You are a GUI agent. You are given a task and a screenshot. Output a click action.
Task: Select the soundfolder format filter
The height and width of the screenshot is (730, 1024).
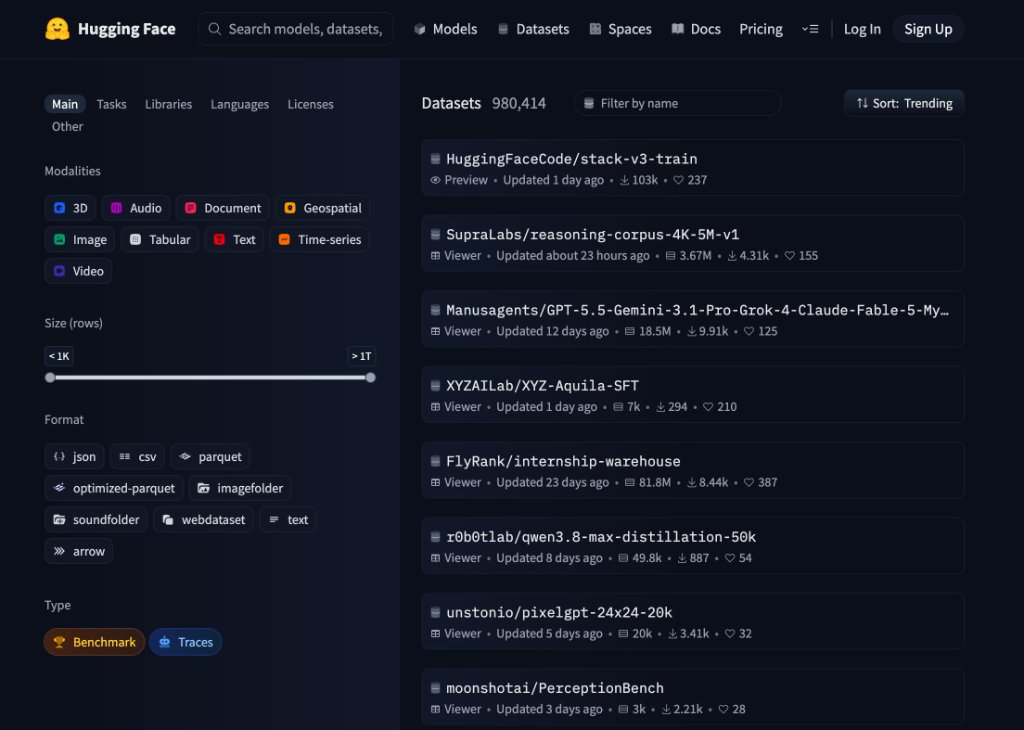96,520
